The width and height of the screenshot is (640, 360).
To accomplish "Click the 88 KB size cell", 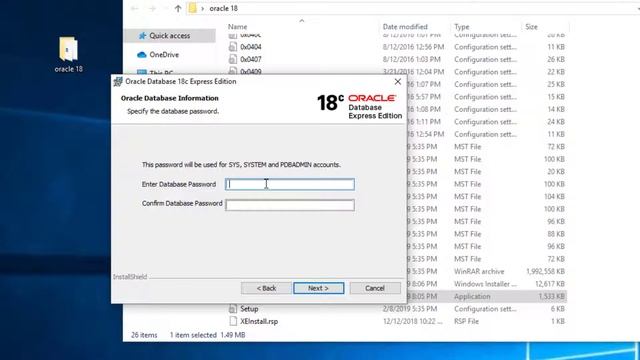I will [x=556, y=234].
